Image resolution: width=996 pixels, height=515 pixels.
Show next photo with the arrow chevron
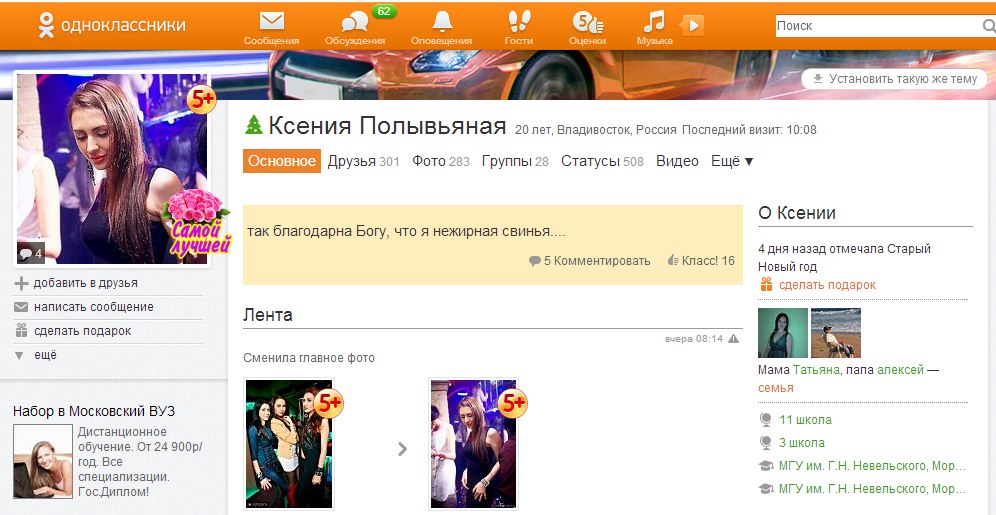[402, 449]
